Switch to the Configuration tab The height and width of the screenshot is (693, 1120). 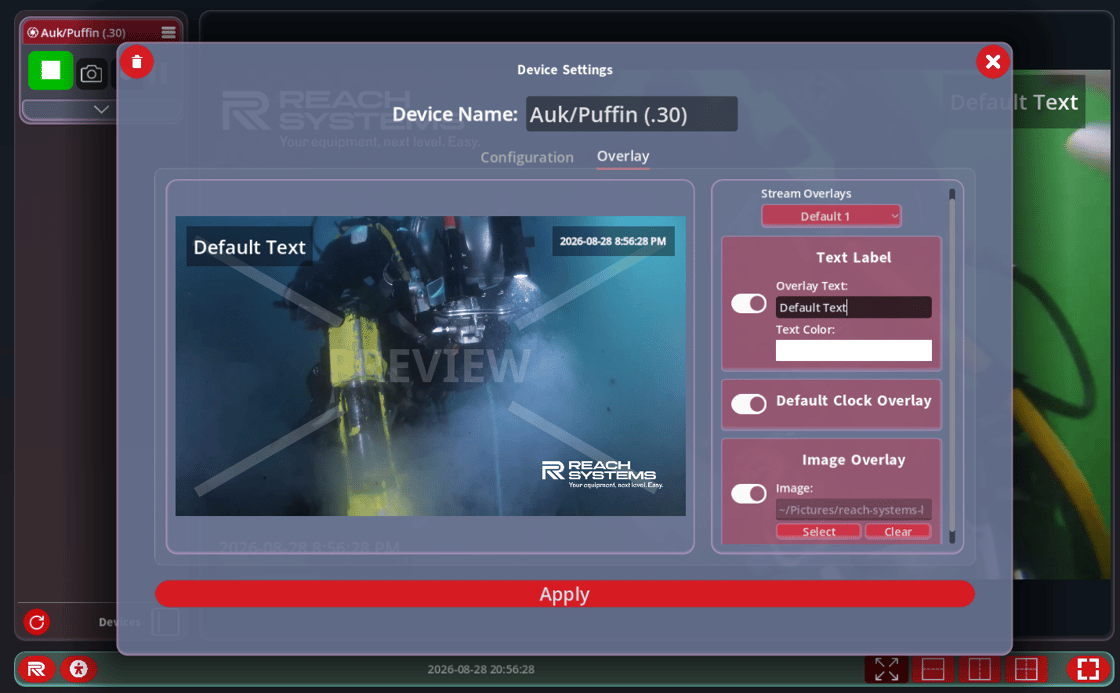[x=527, y=157]
